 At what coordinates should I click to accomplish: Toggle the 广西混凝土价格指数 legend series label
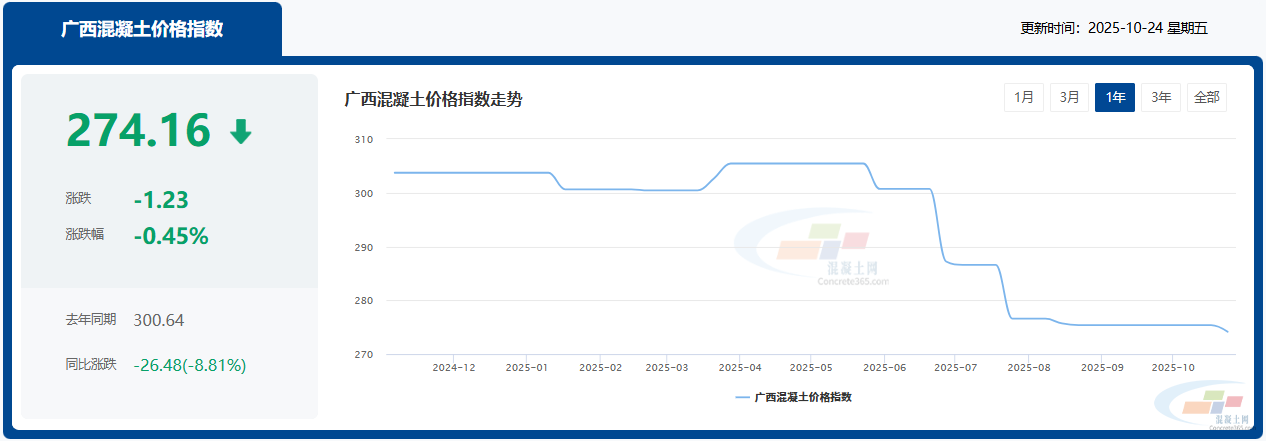pos(803,397)
